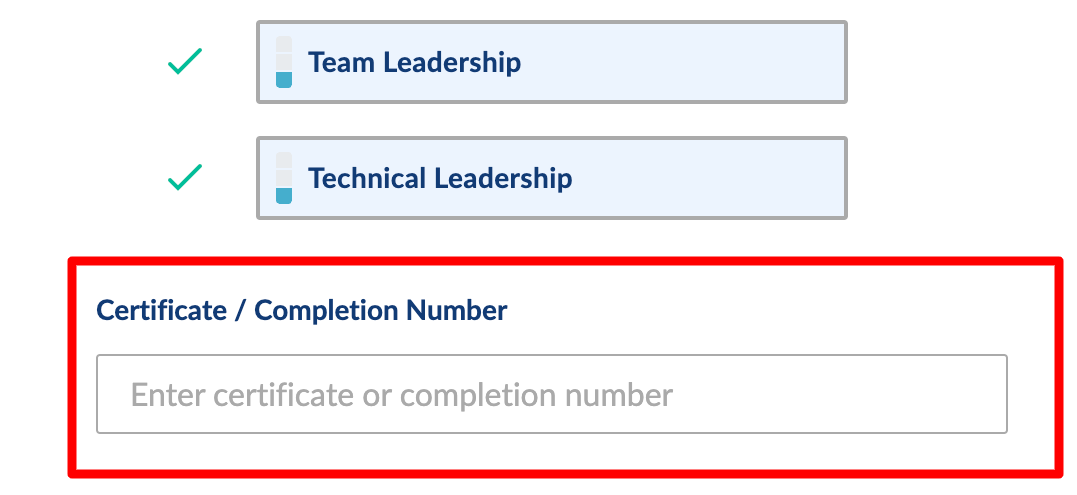Image resolution: width=1077 pixels, height=495 pixels.
Task: Click the Certificate / Completion Number label
Action: coord(301,310)
